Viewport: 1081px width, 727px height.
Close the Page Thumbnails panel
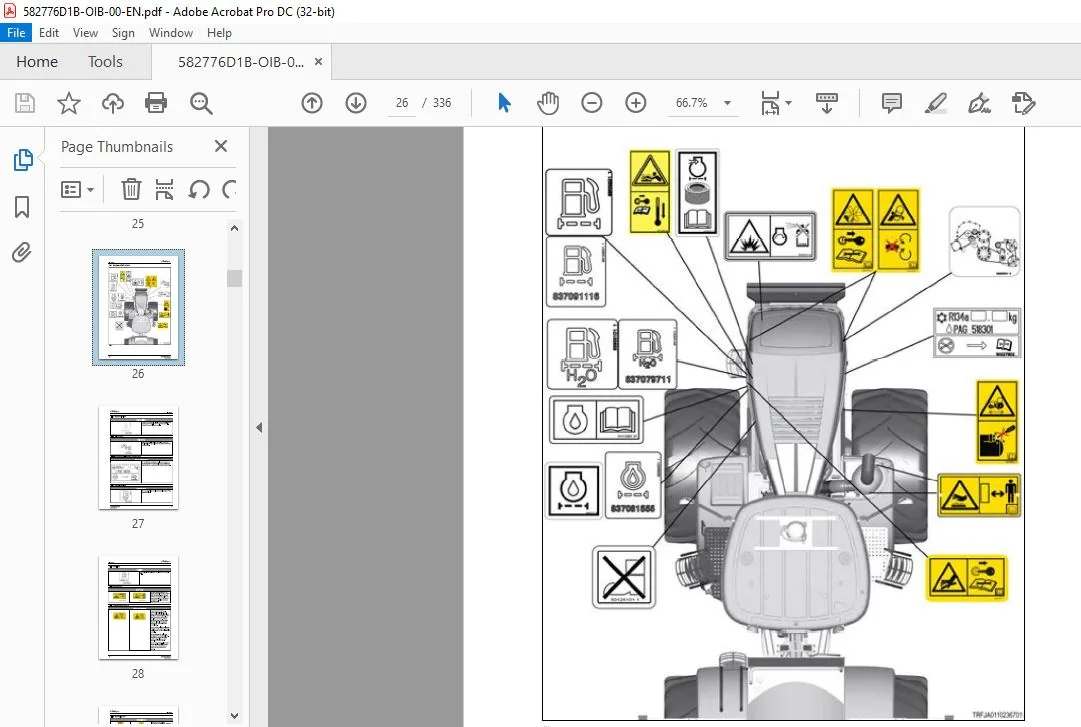tap(221, 146)
